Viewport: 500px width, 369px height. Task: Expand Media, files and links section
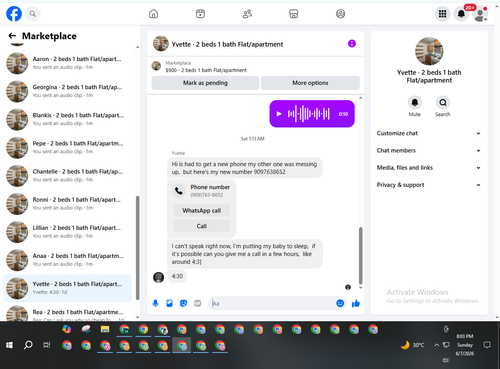click(x=429, y=168)
